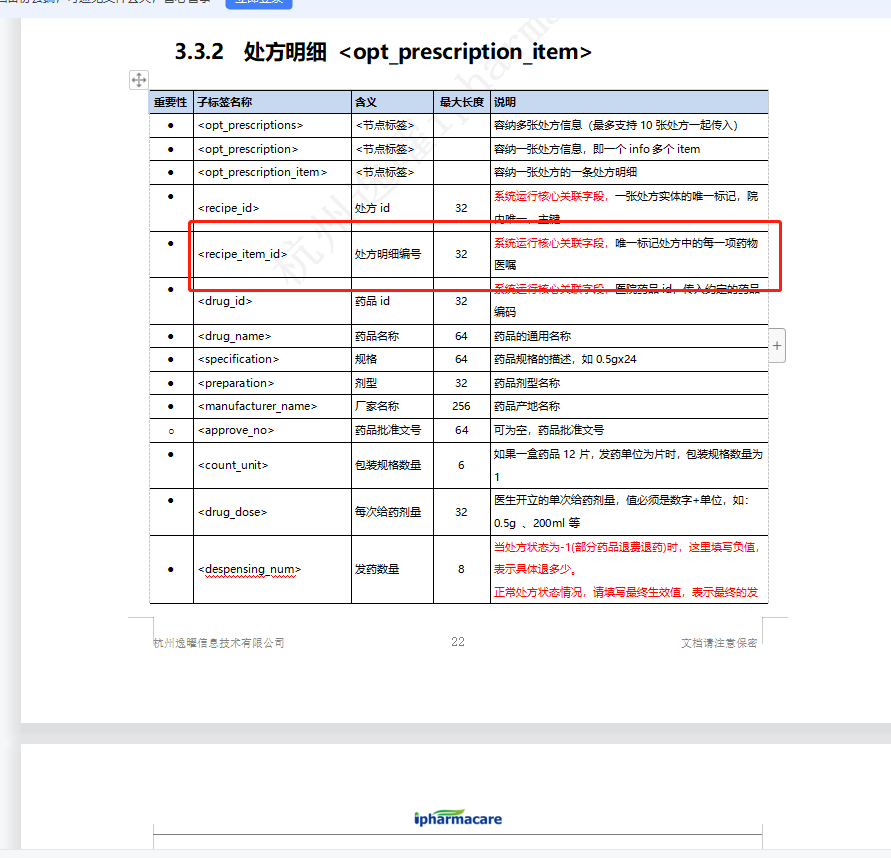
Task: Click description '药品剂型名称'
Action: pos(527,383)
